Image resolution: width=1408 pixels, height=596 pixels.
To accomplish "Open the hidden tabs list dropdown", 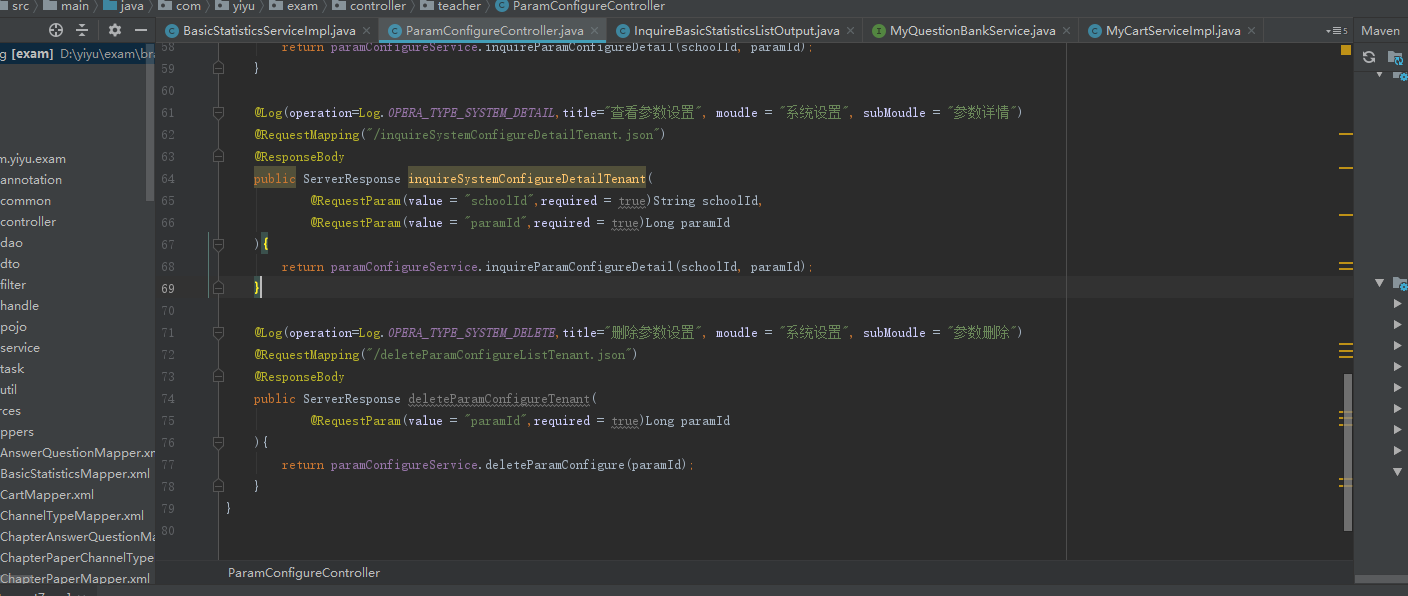I will click(x=1336, y=31).
